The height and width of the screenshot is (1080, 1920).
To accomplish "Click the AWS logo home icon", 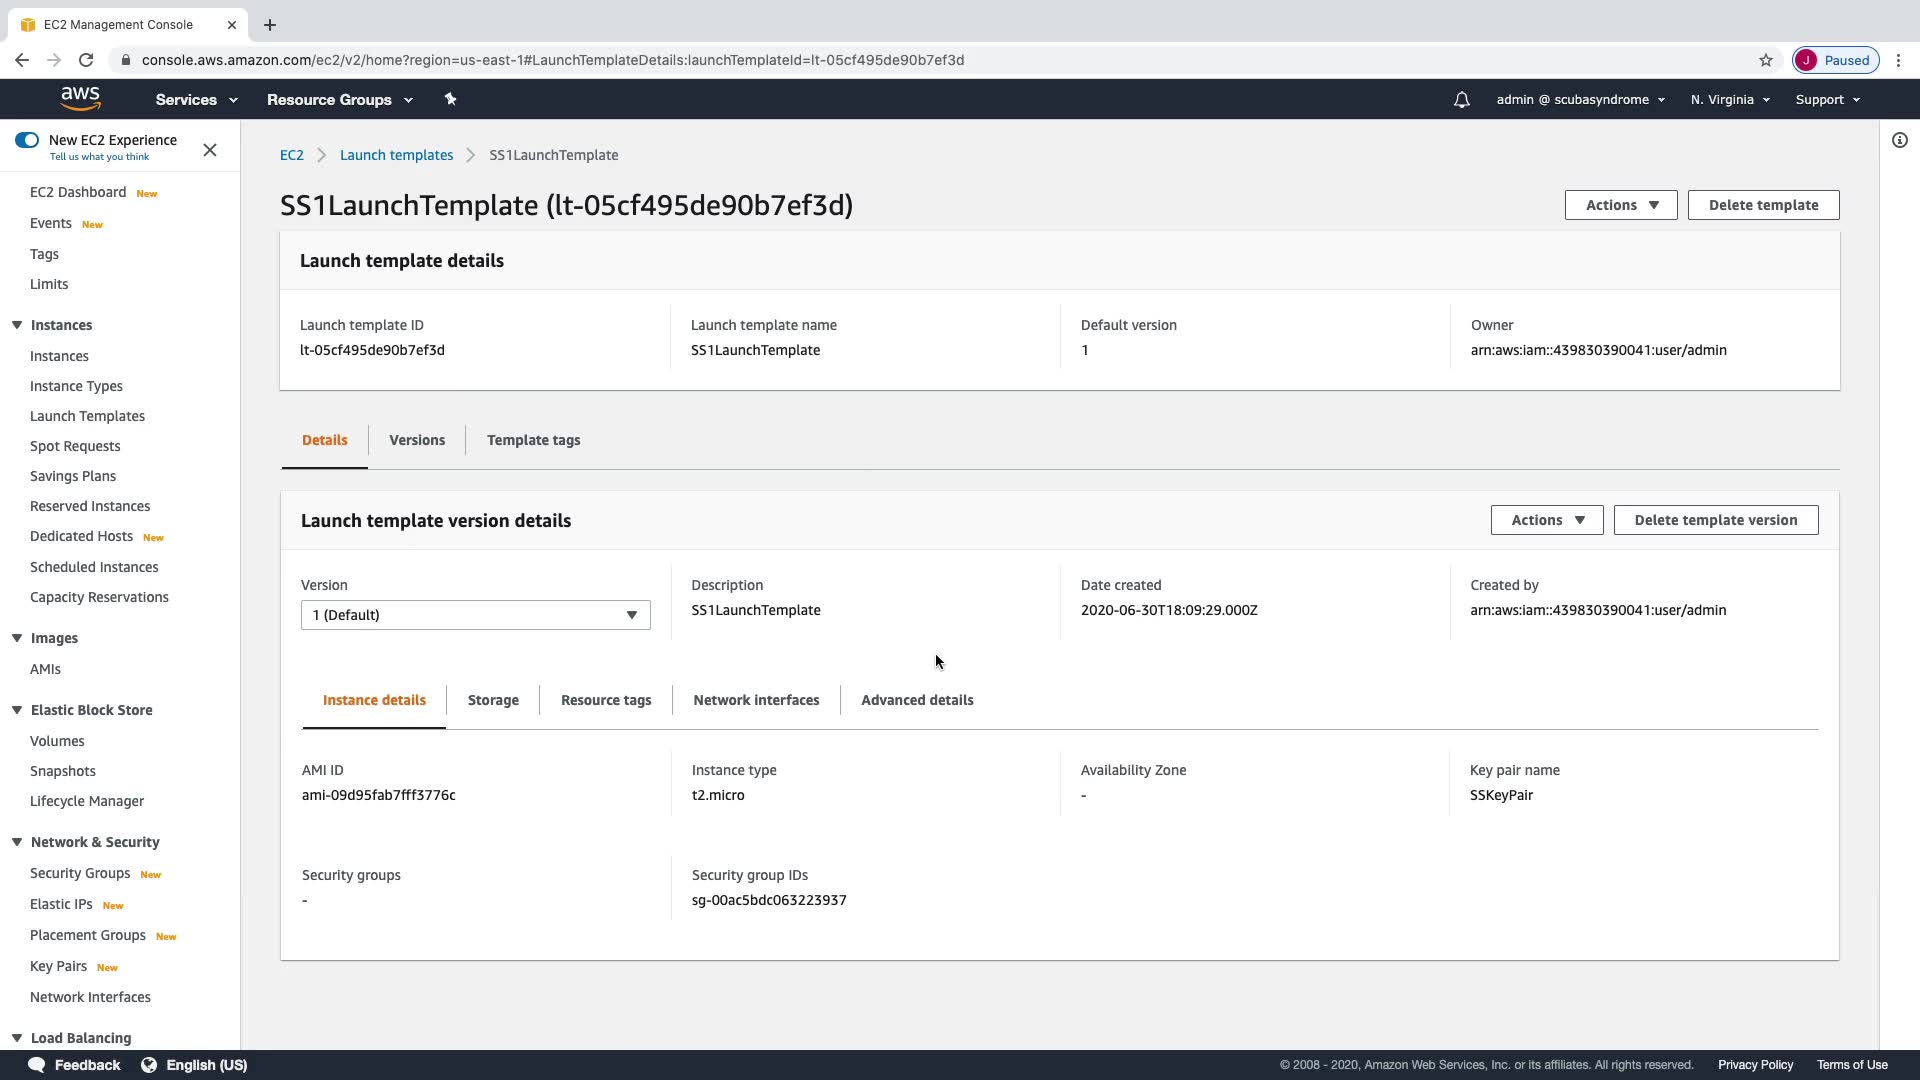I will point(80,98).
